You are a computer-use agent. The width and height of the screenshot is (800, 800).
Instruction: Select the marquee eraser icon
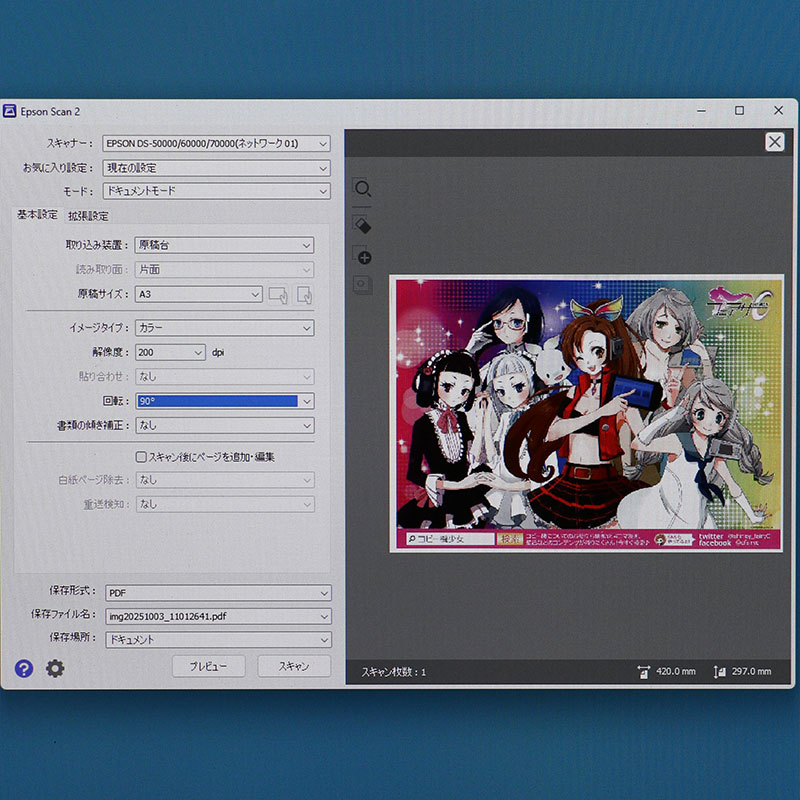tap(362, 224)
